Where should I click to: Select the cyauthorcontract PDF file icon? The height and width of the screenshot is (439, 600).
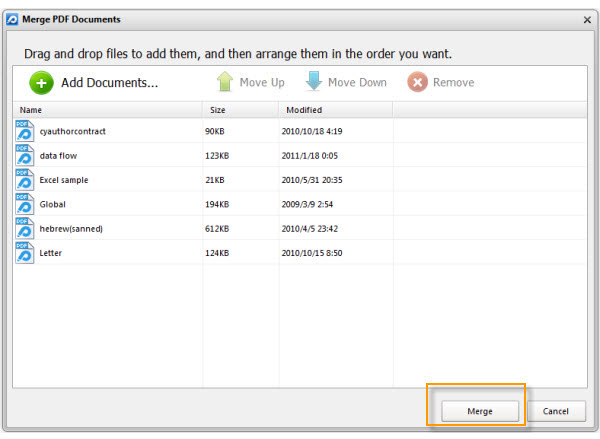tap(24, 131)
